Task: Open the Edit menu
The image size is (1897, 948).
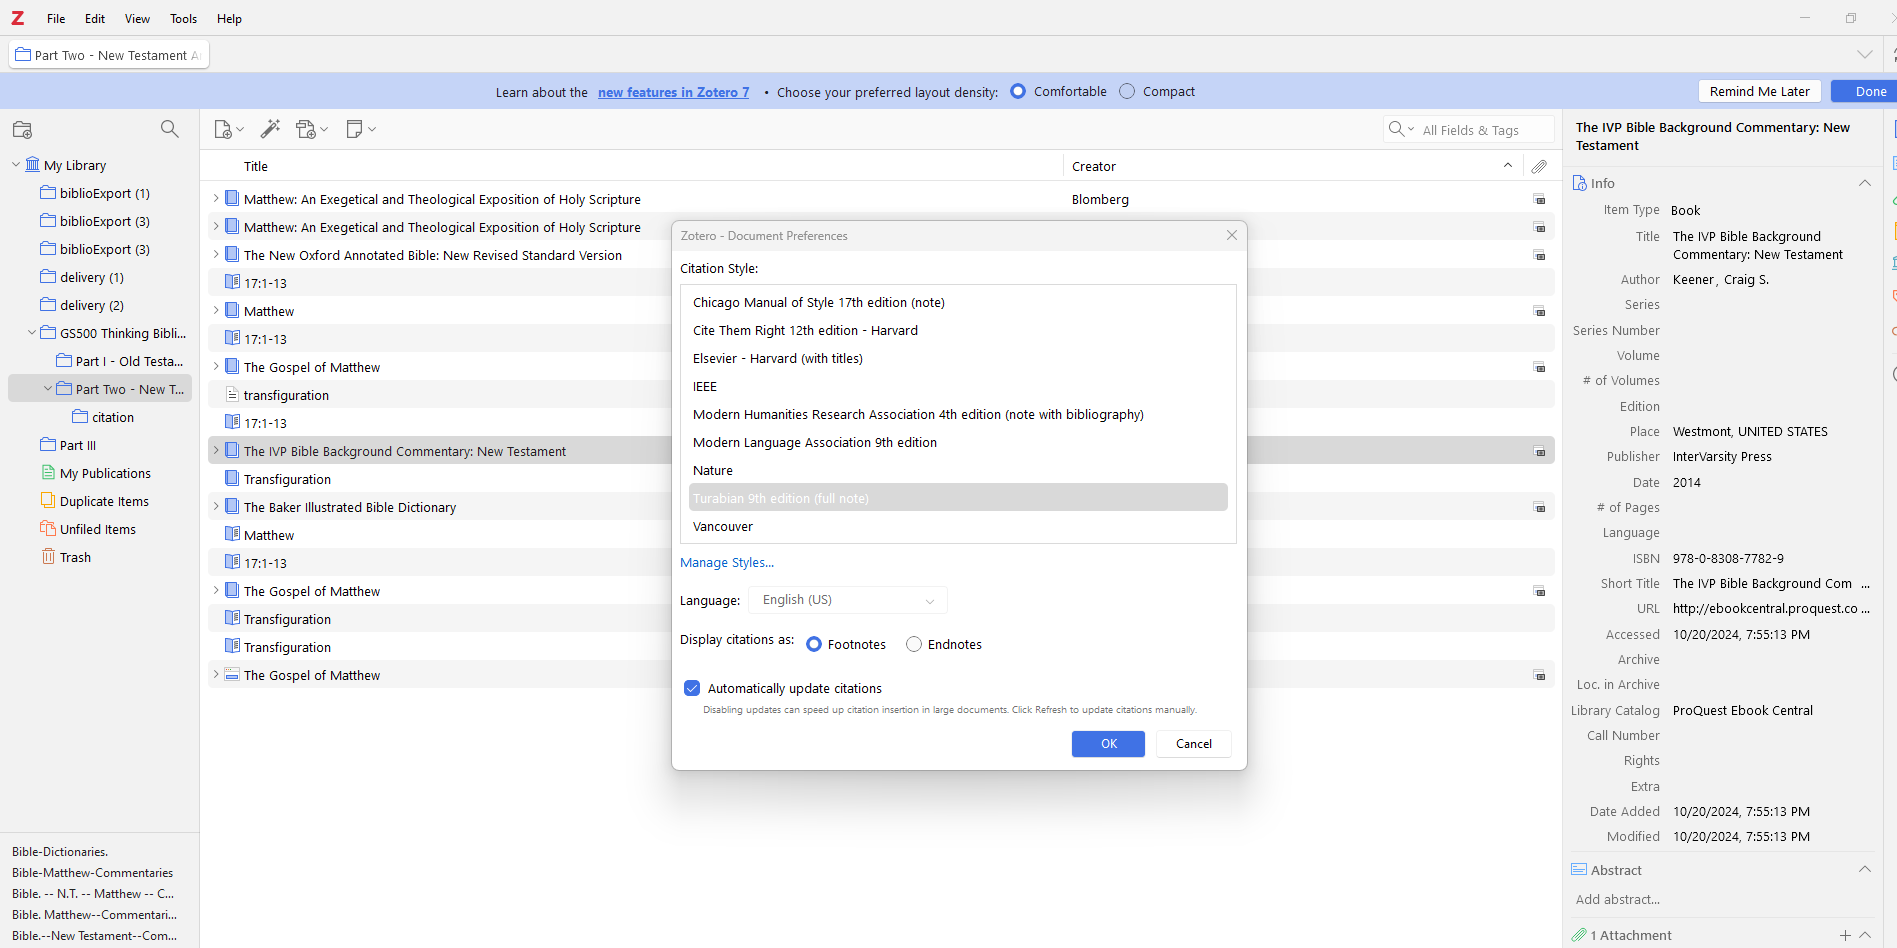Action: tap(95, 18)
